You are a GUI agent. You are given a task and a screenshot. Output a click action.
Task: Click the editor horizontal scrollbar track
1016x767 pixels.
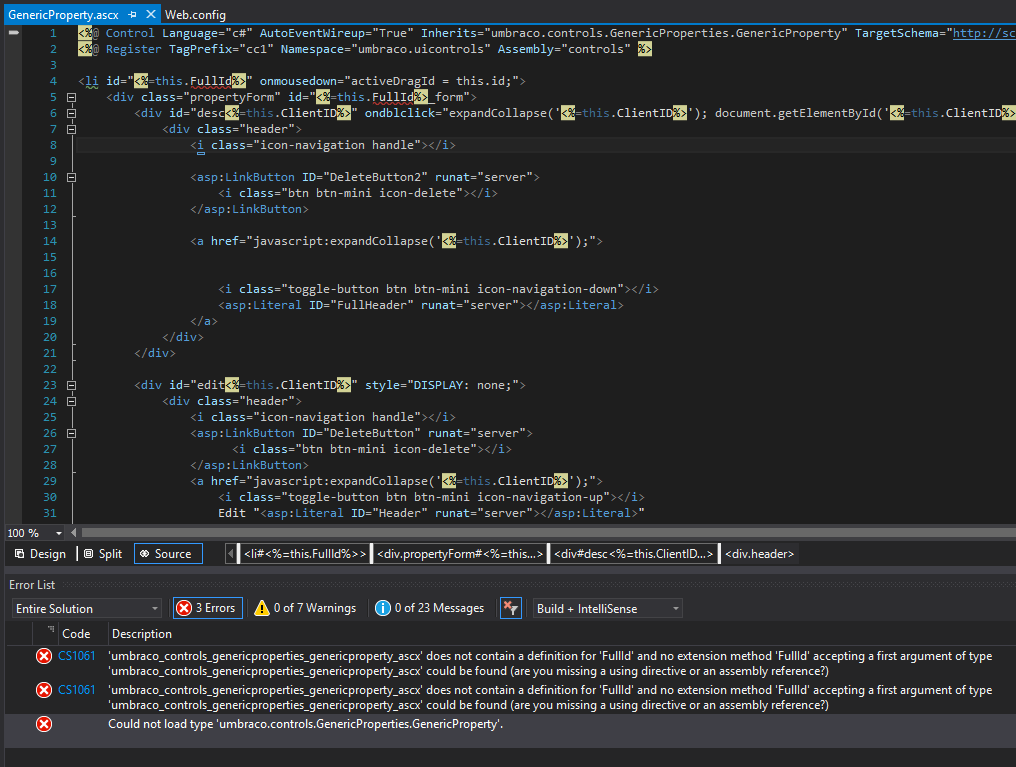548,532
